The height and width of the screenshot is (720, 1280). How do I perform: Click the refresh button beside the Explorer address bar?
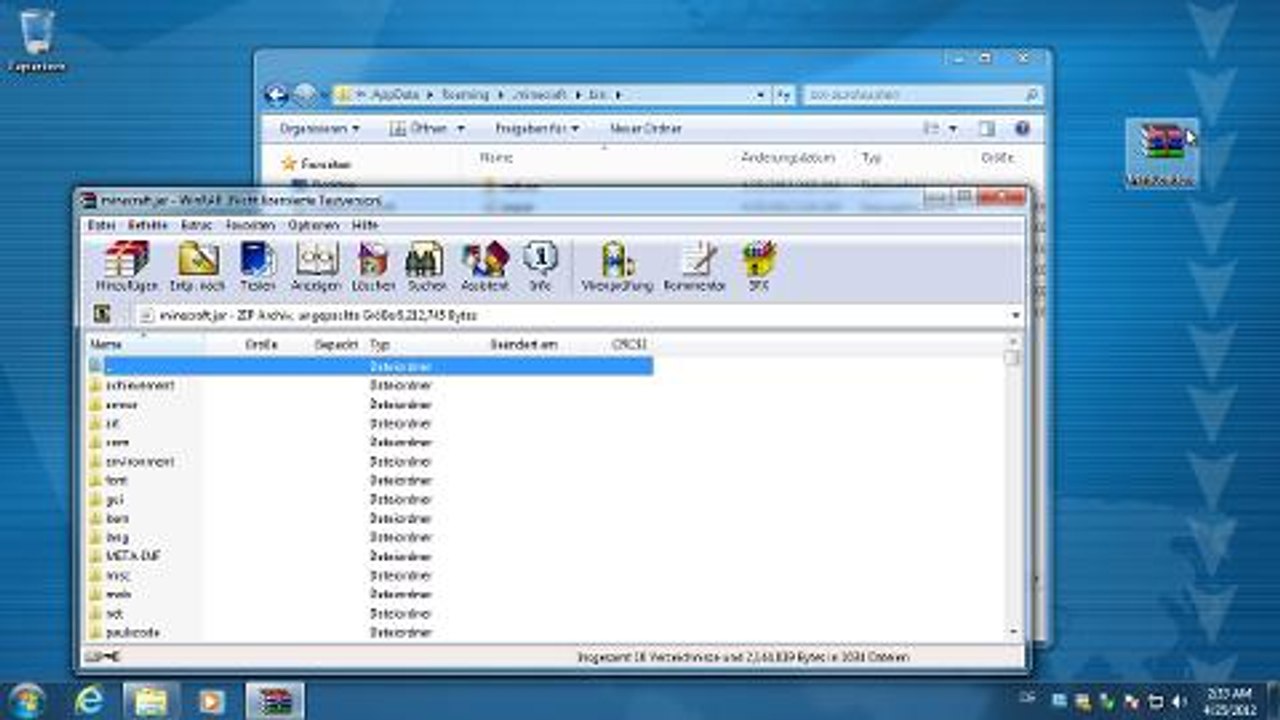785,94
